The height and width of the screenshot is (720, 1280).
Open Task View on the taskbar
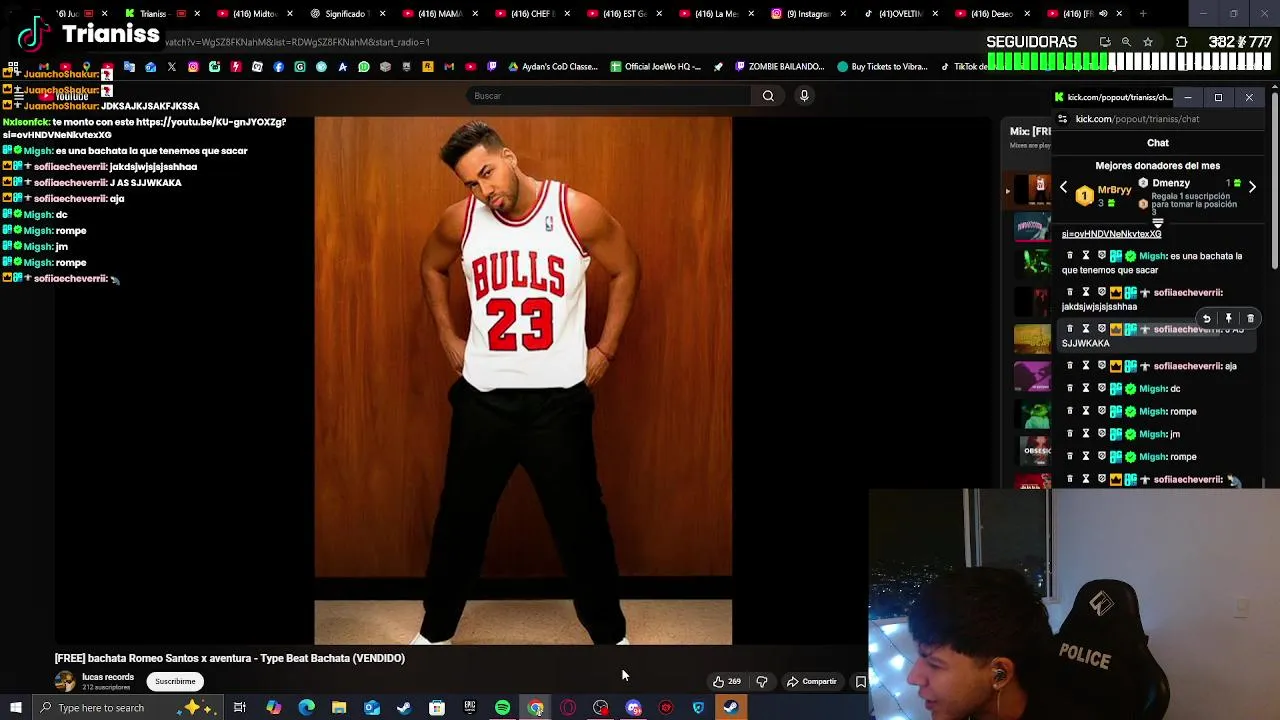[240, 708]
